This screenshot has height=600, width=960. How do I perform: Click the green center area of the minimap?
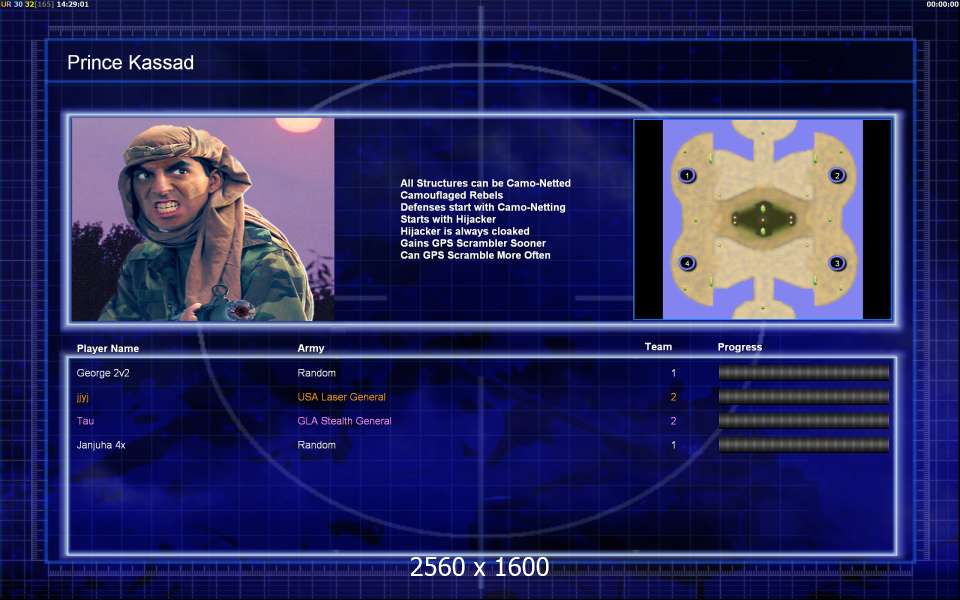(x=762, y=219)
